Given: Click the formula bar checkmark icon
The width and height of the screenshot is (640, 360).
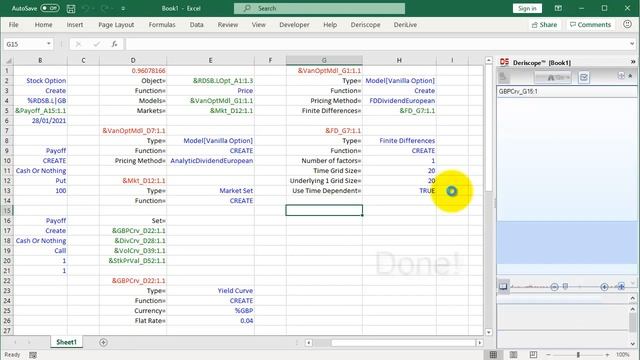Looking at the screenshot, I should tap(96, 44).
